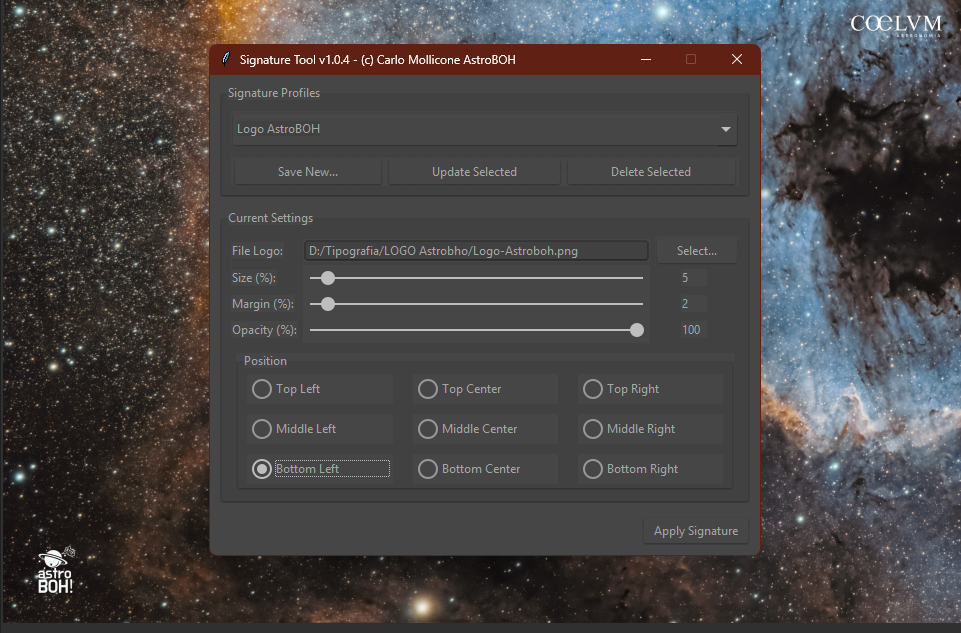This screenshot has width=961, height=633.
Task: Close the Signature Tool window
Action: 737,59
